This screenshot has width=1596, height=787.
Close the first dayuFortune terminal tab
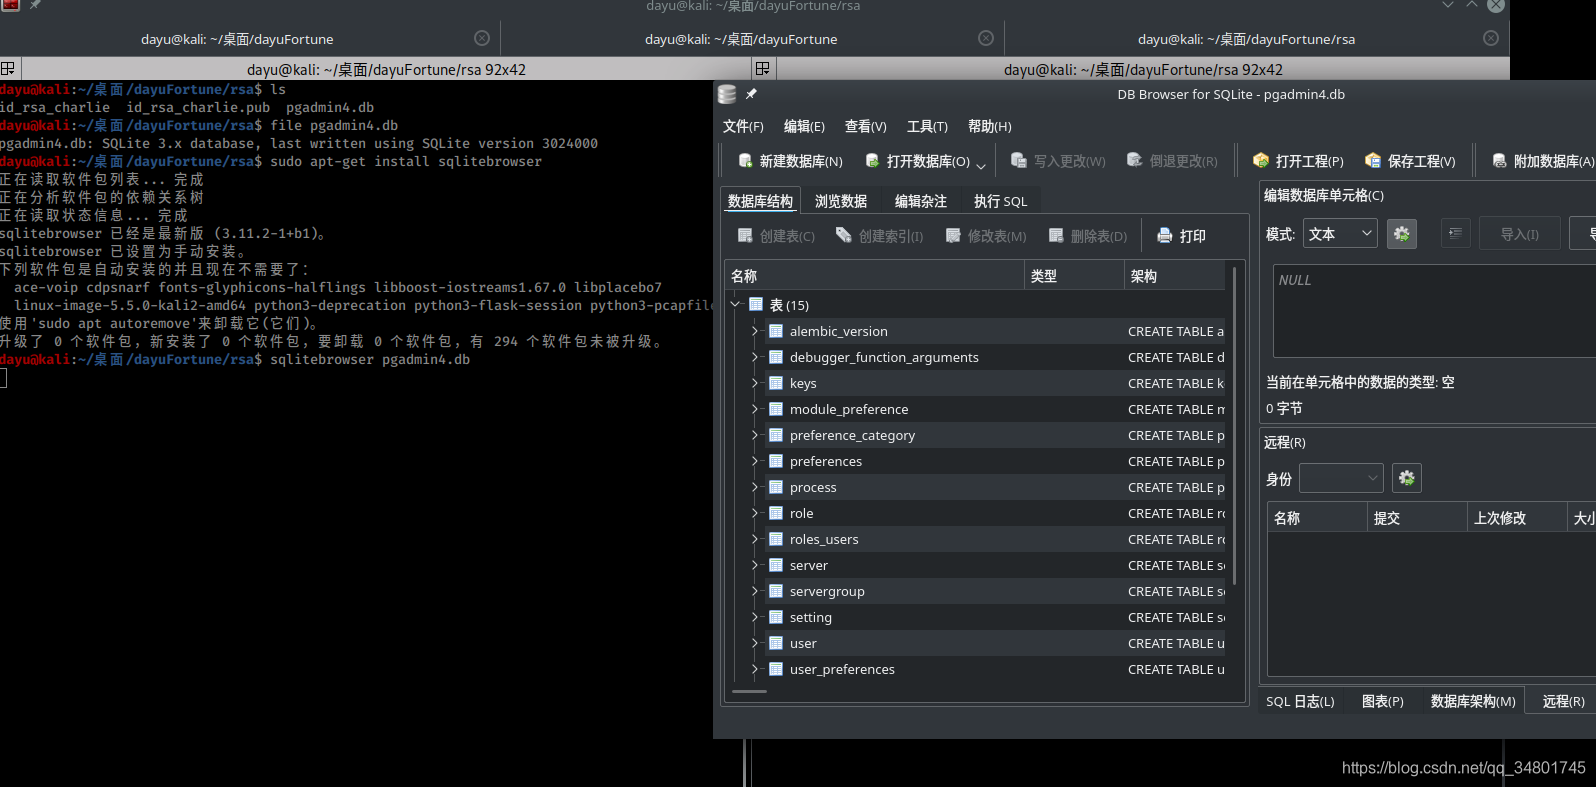(x=482, y=38)
